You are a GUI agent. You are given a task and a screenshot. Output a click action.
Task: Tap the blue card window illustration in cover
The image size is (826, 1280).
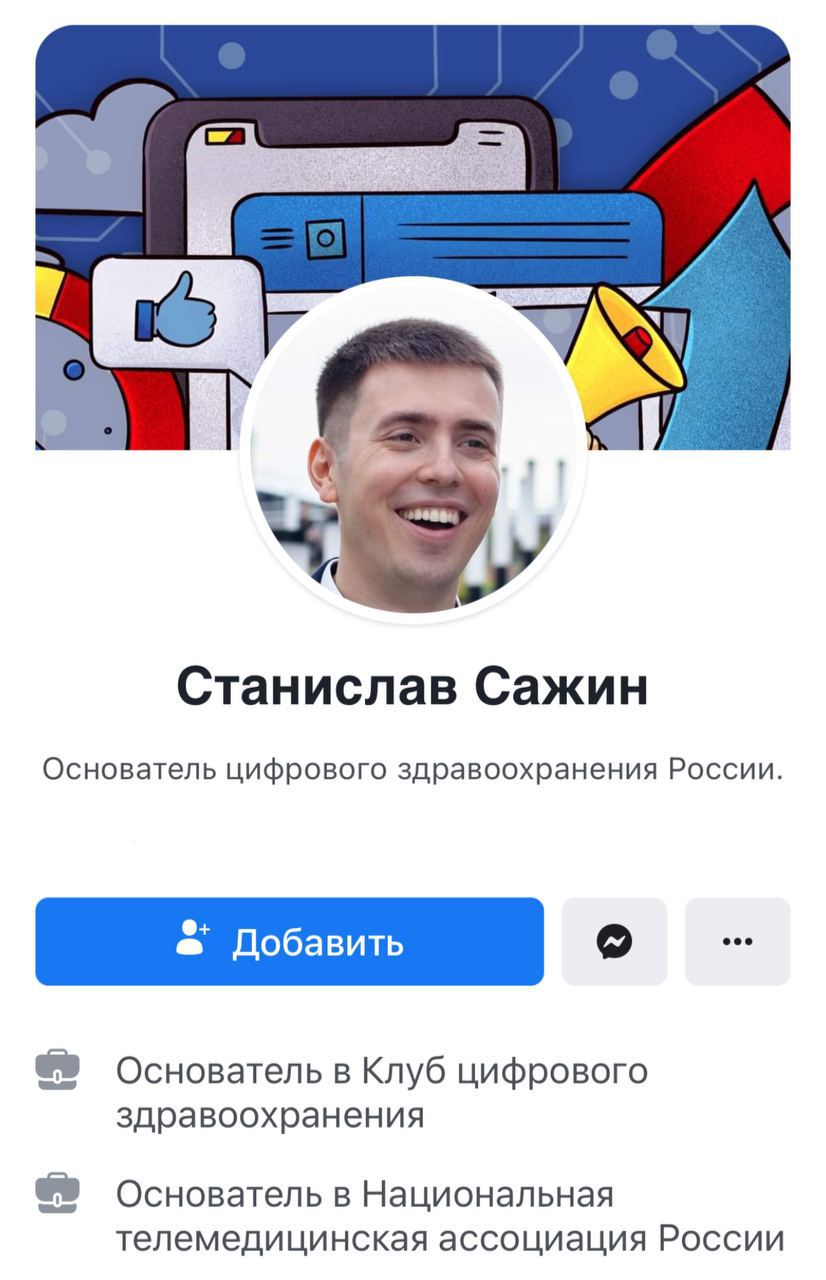[448, 240]
